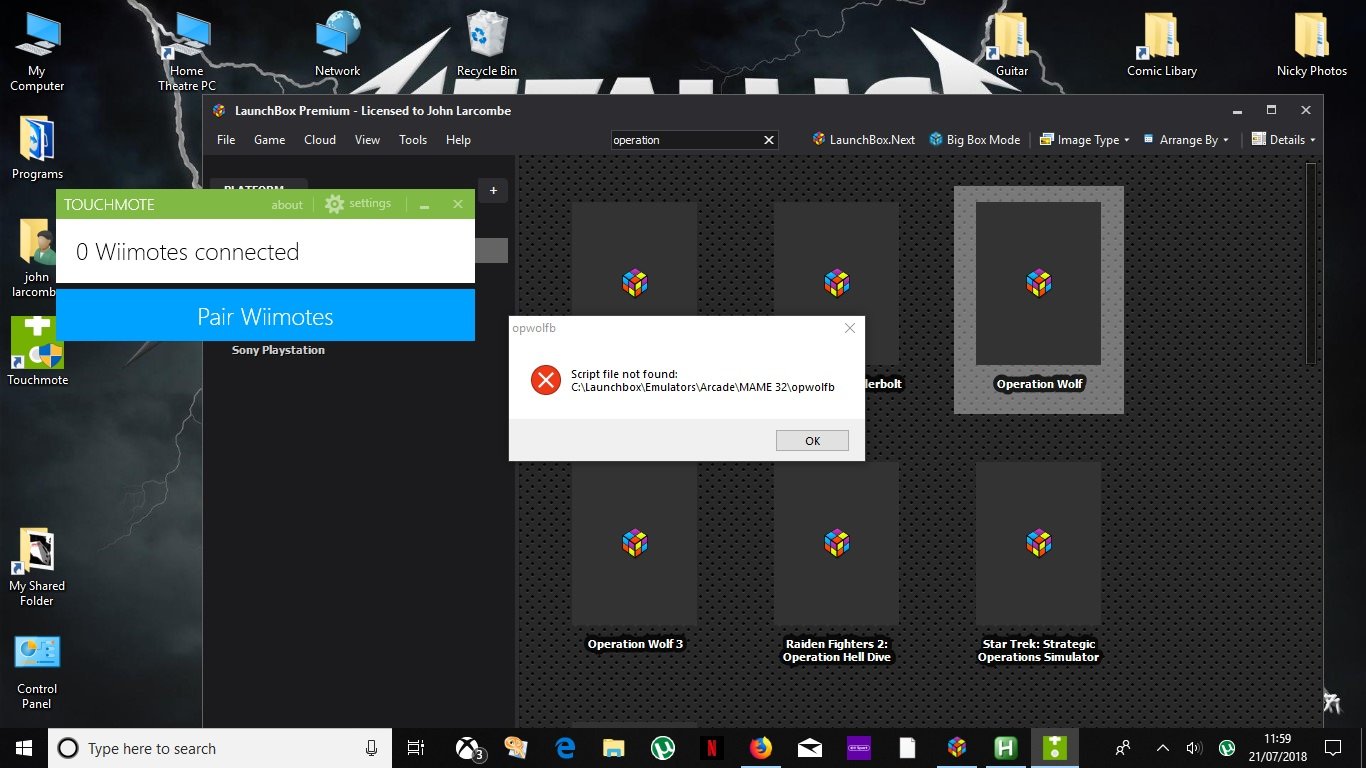Open Home Theatre PC shortcut

point(186,52)
